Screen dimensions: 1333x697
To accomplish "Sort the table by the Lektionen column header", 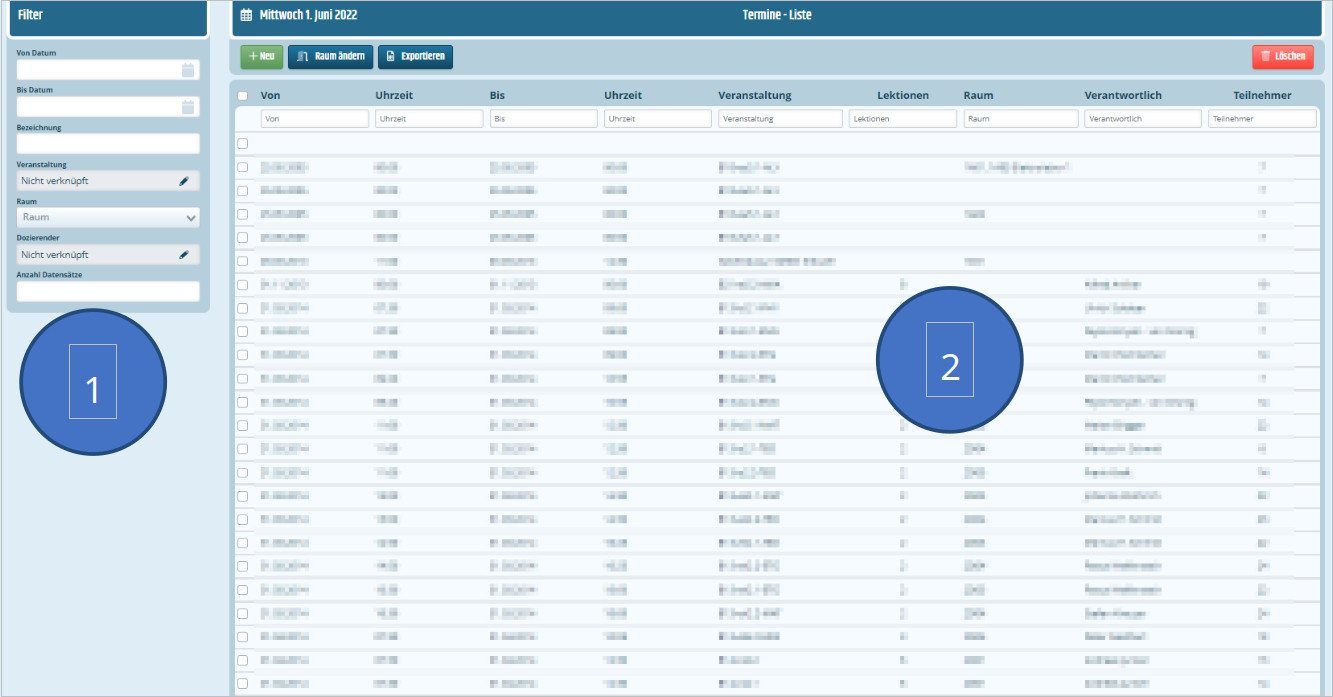I will [903, 95].
